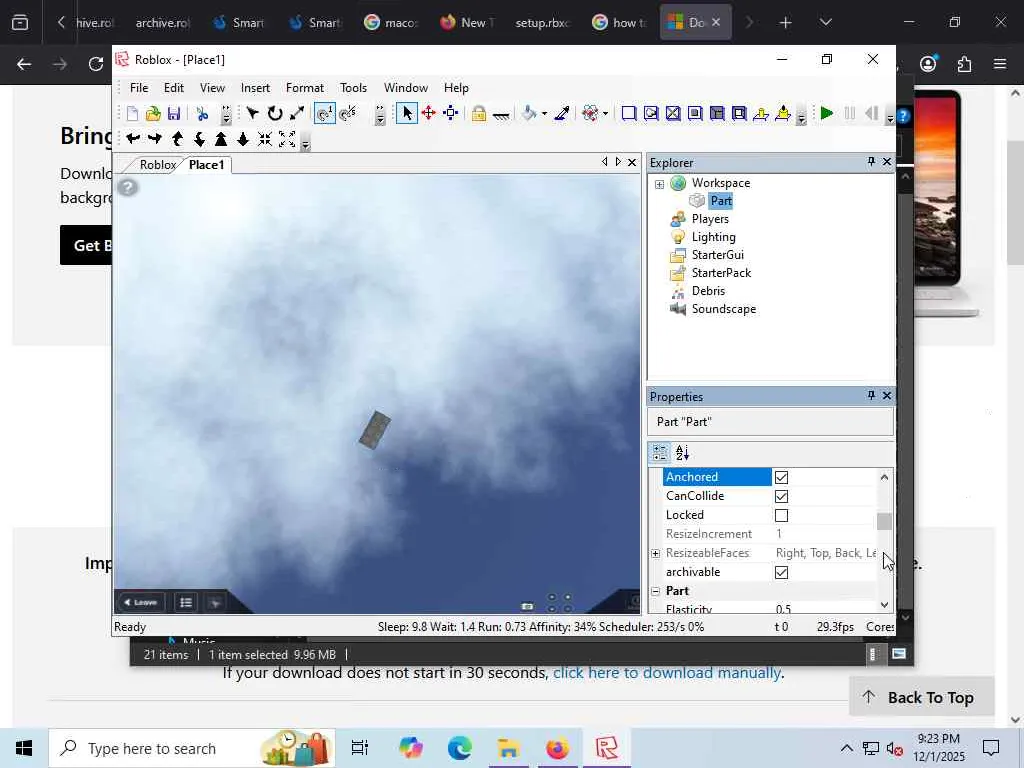Open Firefox from the Windows taskbar
1024x768 pixels.
(557, 748)
